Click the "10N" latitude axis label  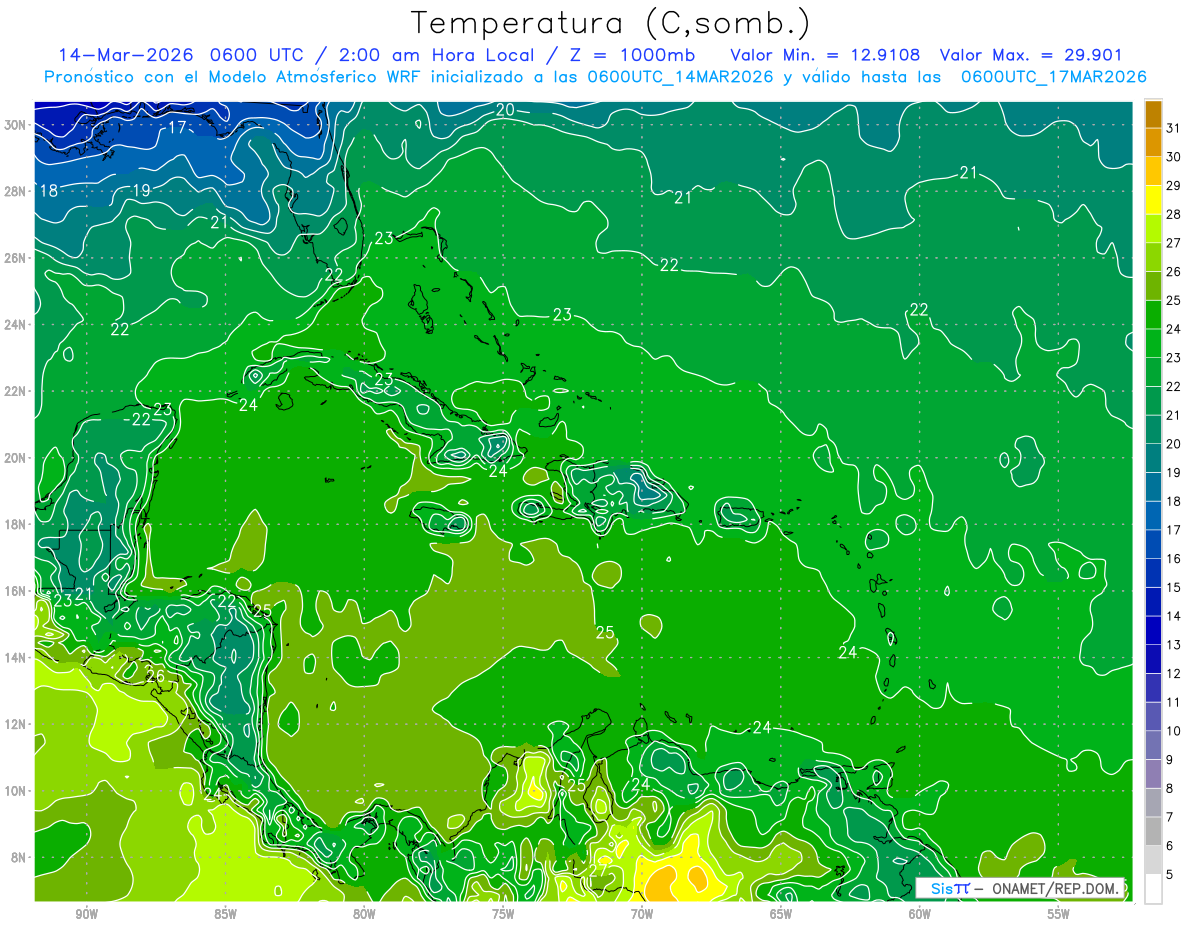pyautogui.click(x=15, y=791)
